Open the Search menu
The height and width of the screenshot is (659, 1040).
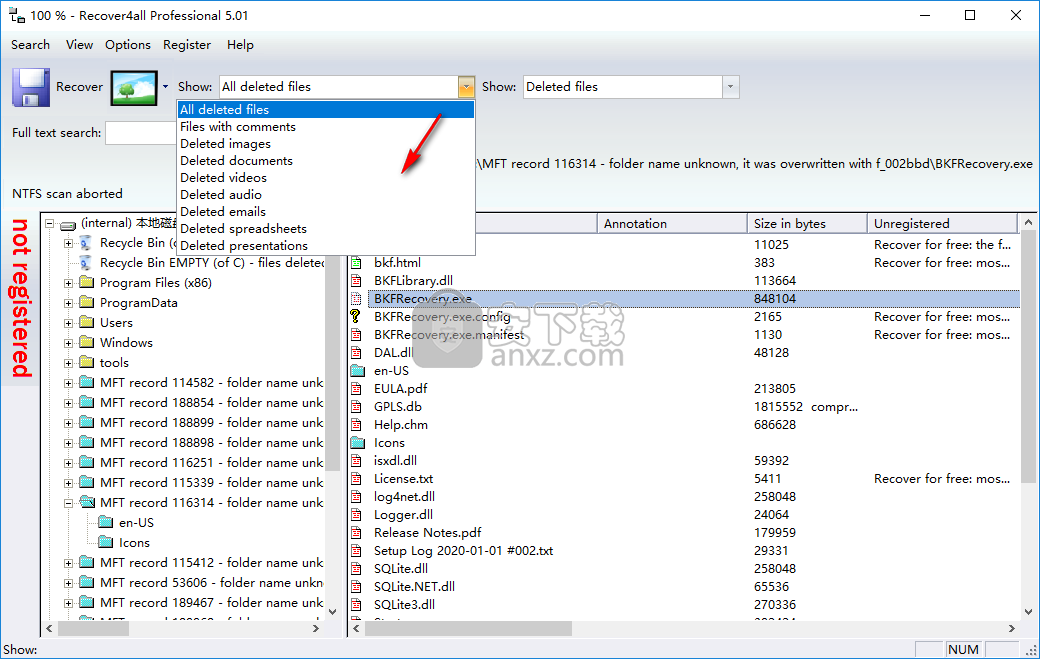coord(31,44)
